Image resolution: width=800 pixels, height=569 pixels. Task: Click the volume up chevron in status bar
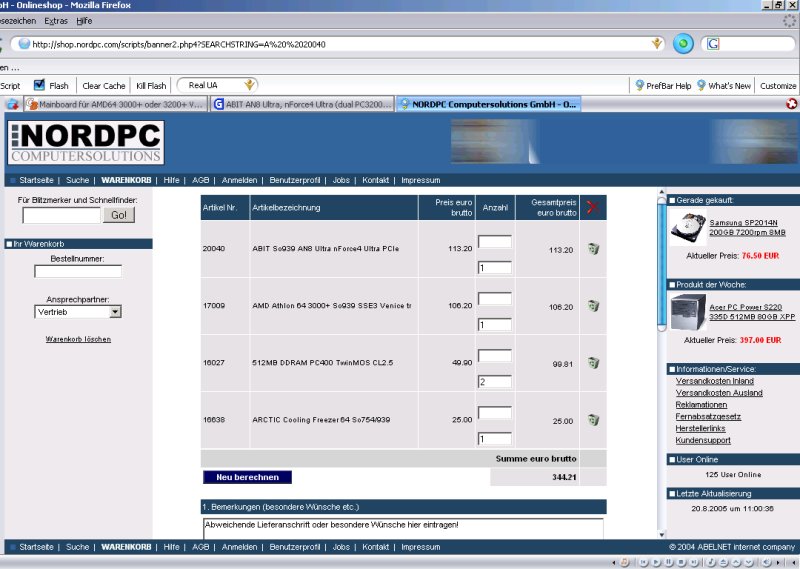(x=736, y=562)
